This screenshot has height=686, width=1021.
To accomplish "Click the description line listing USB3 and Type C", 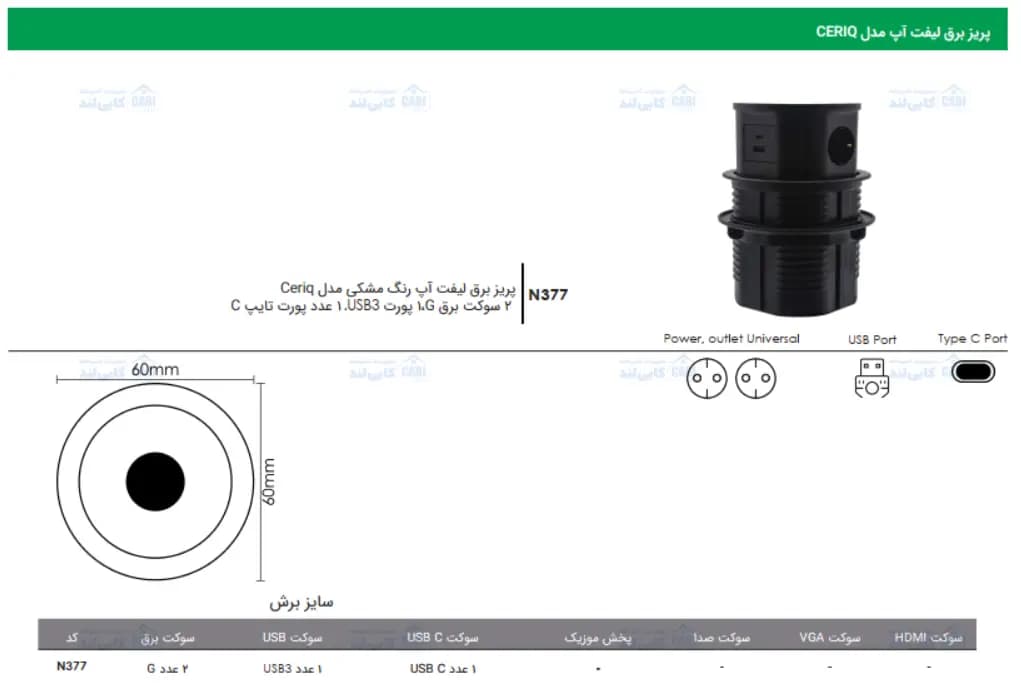I will pyautogui.click(x=371, y=306).
